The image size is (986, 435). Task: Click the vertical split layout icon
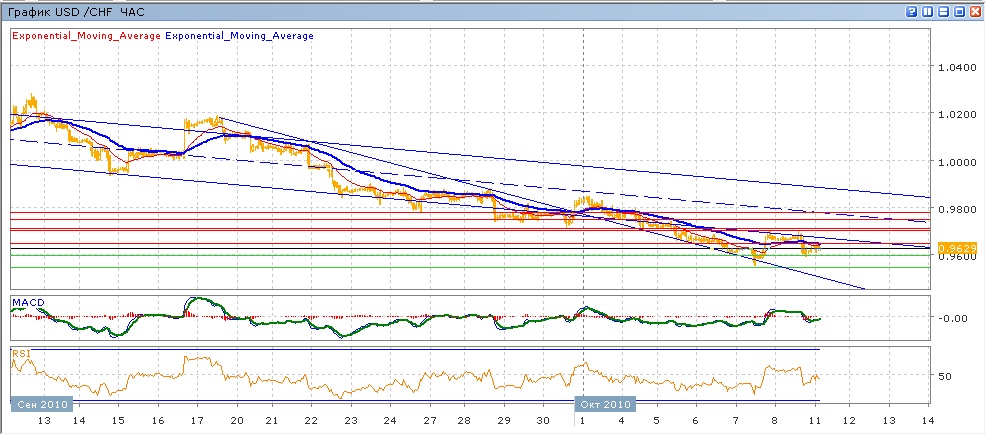(928, 11)
